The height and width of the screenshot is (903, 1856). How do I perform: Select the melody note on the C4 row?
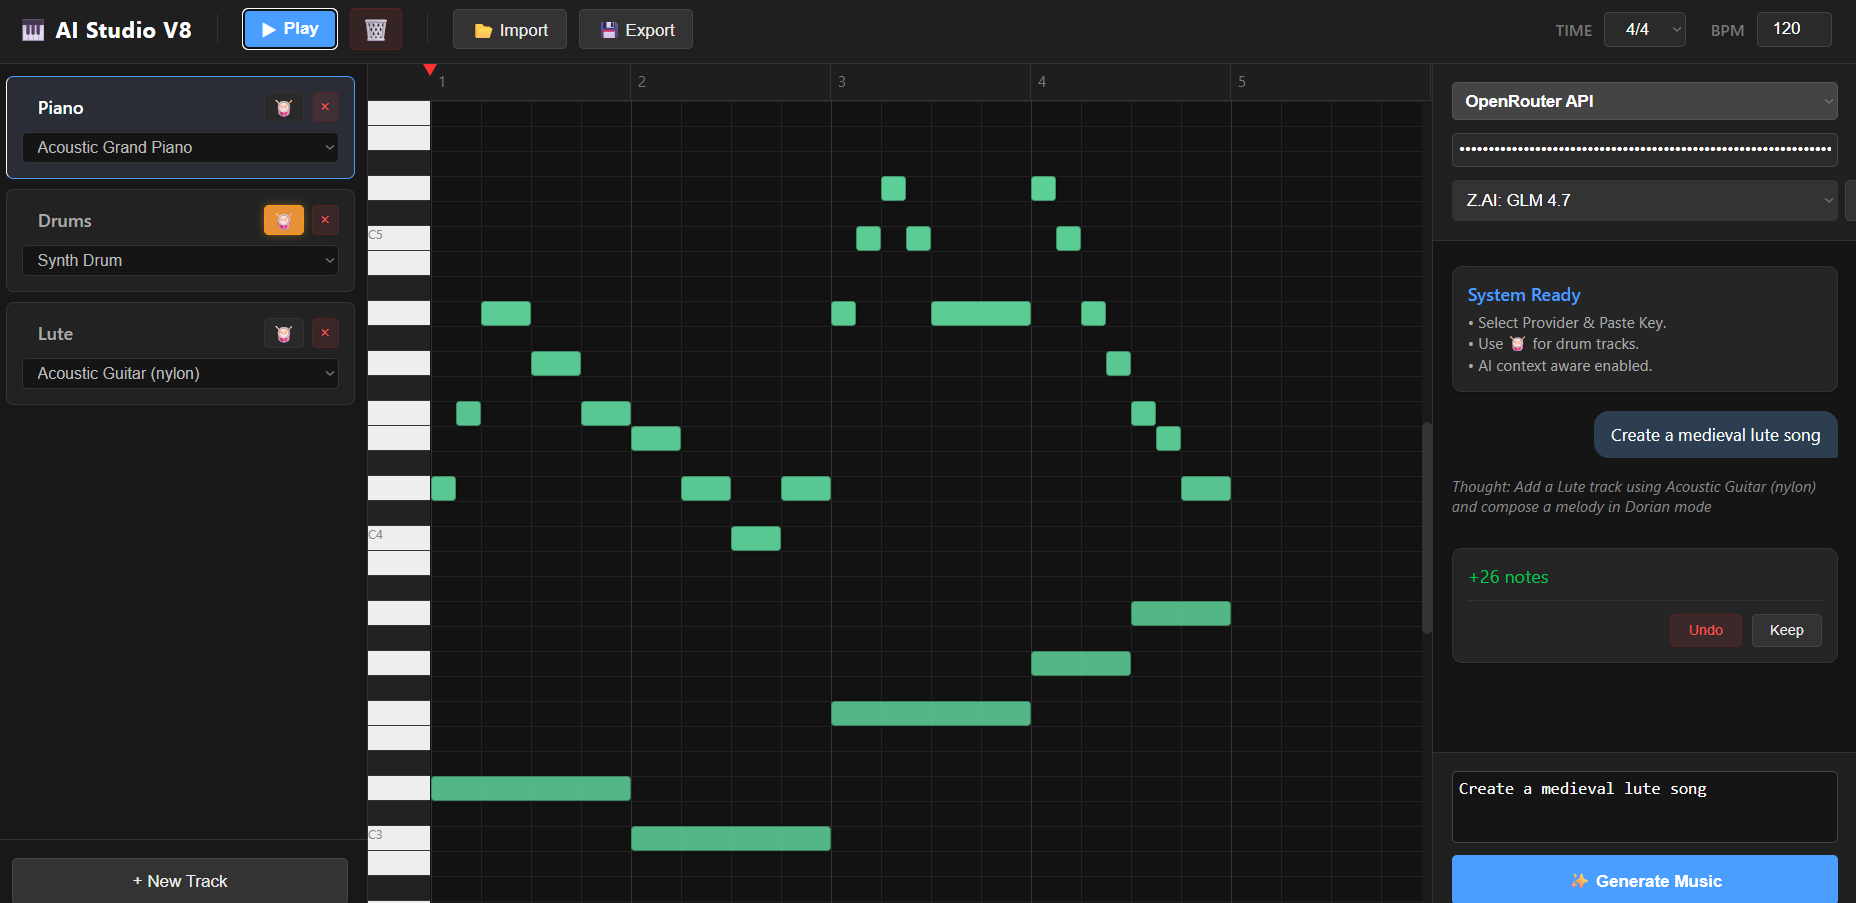pos(756,538)
